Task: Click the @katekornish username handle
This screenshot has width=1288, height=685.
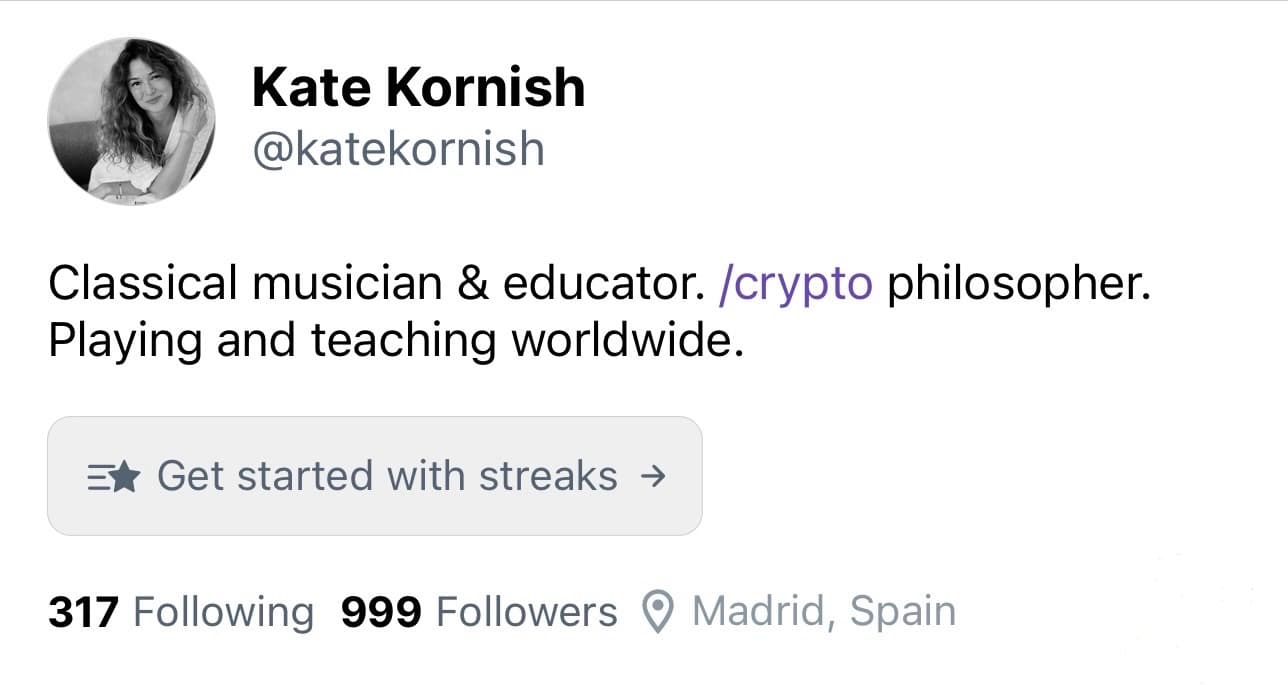Action: tap(399, 149)
